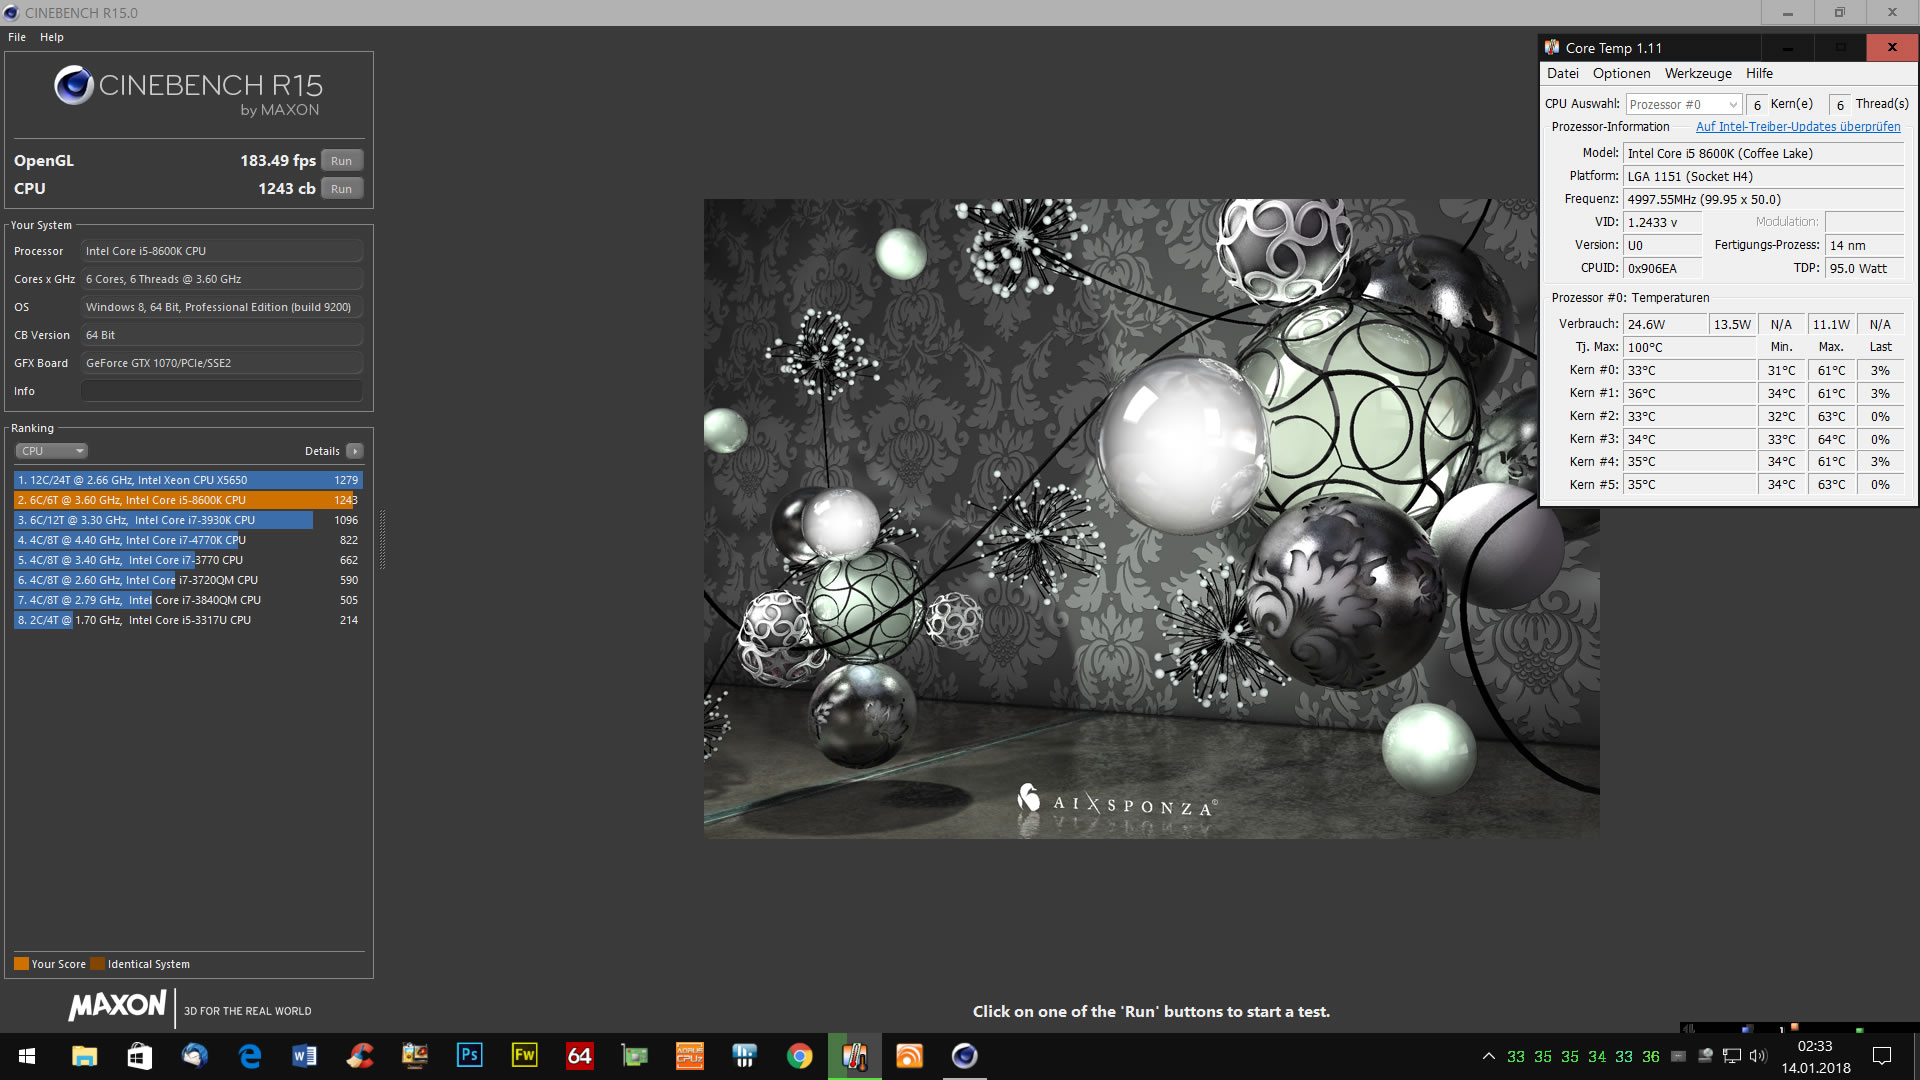
Task: Open Adobe Fireworks from the taskbar
Action: 524,1056
